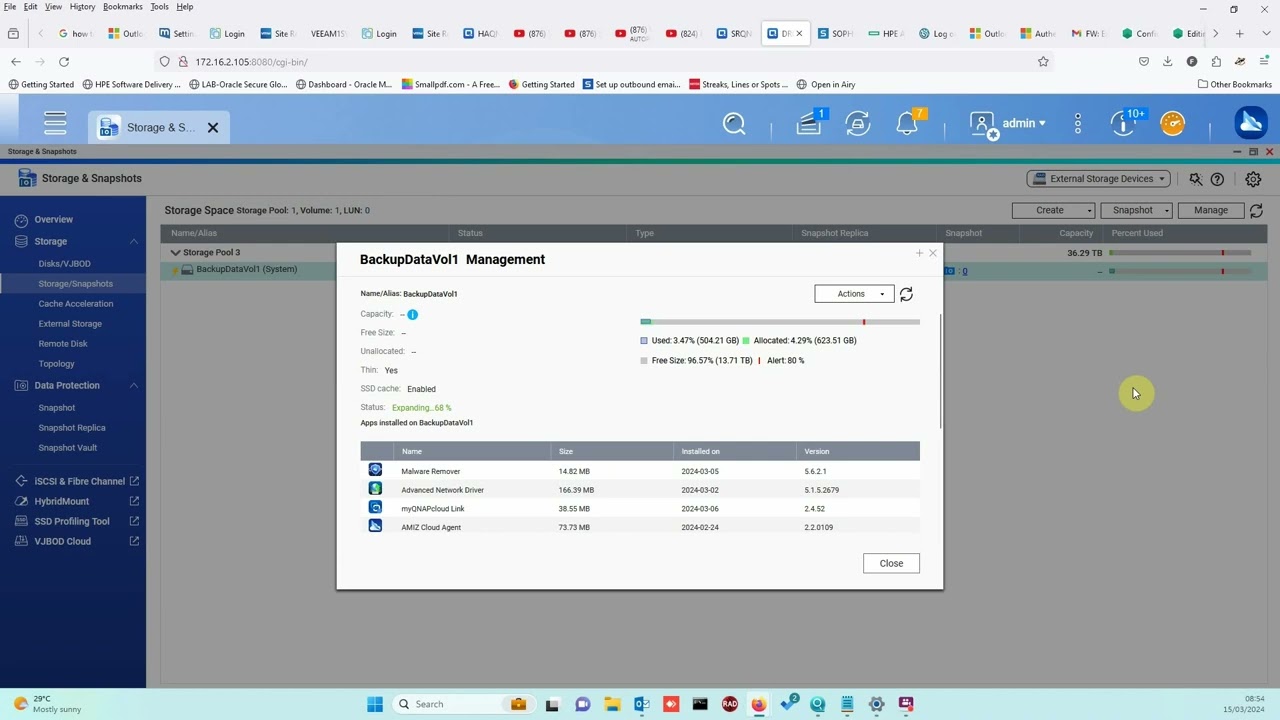Select Overview in the sidebar
The image size is (1280, 720).
(x=54, y=219)
